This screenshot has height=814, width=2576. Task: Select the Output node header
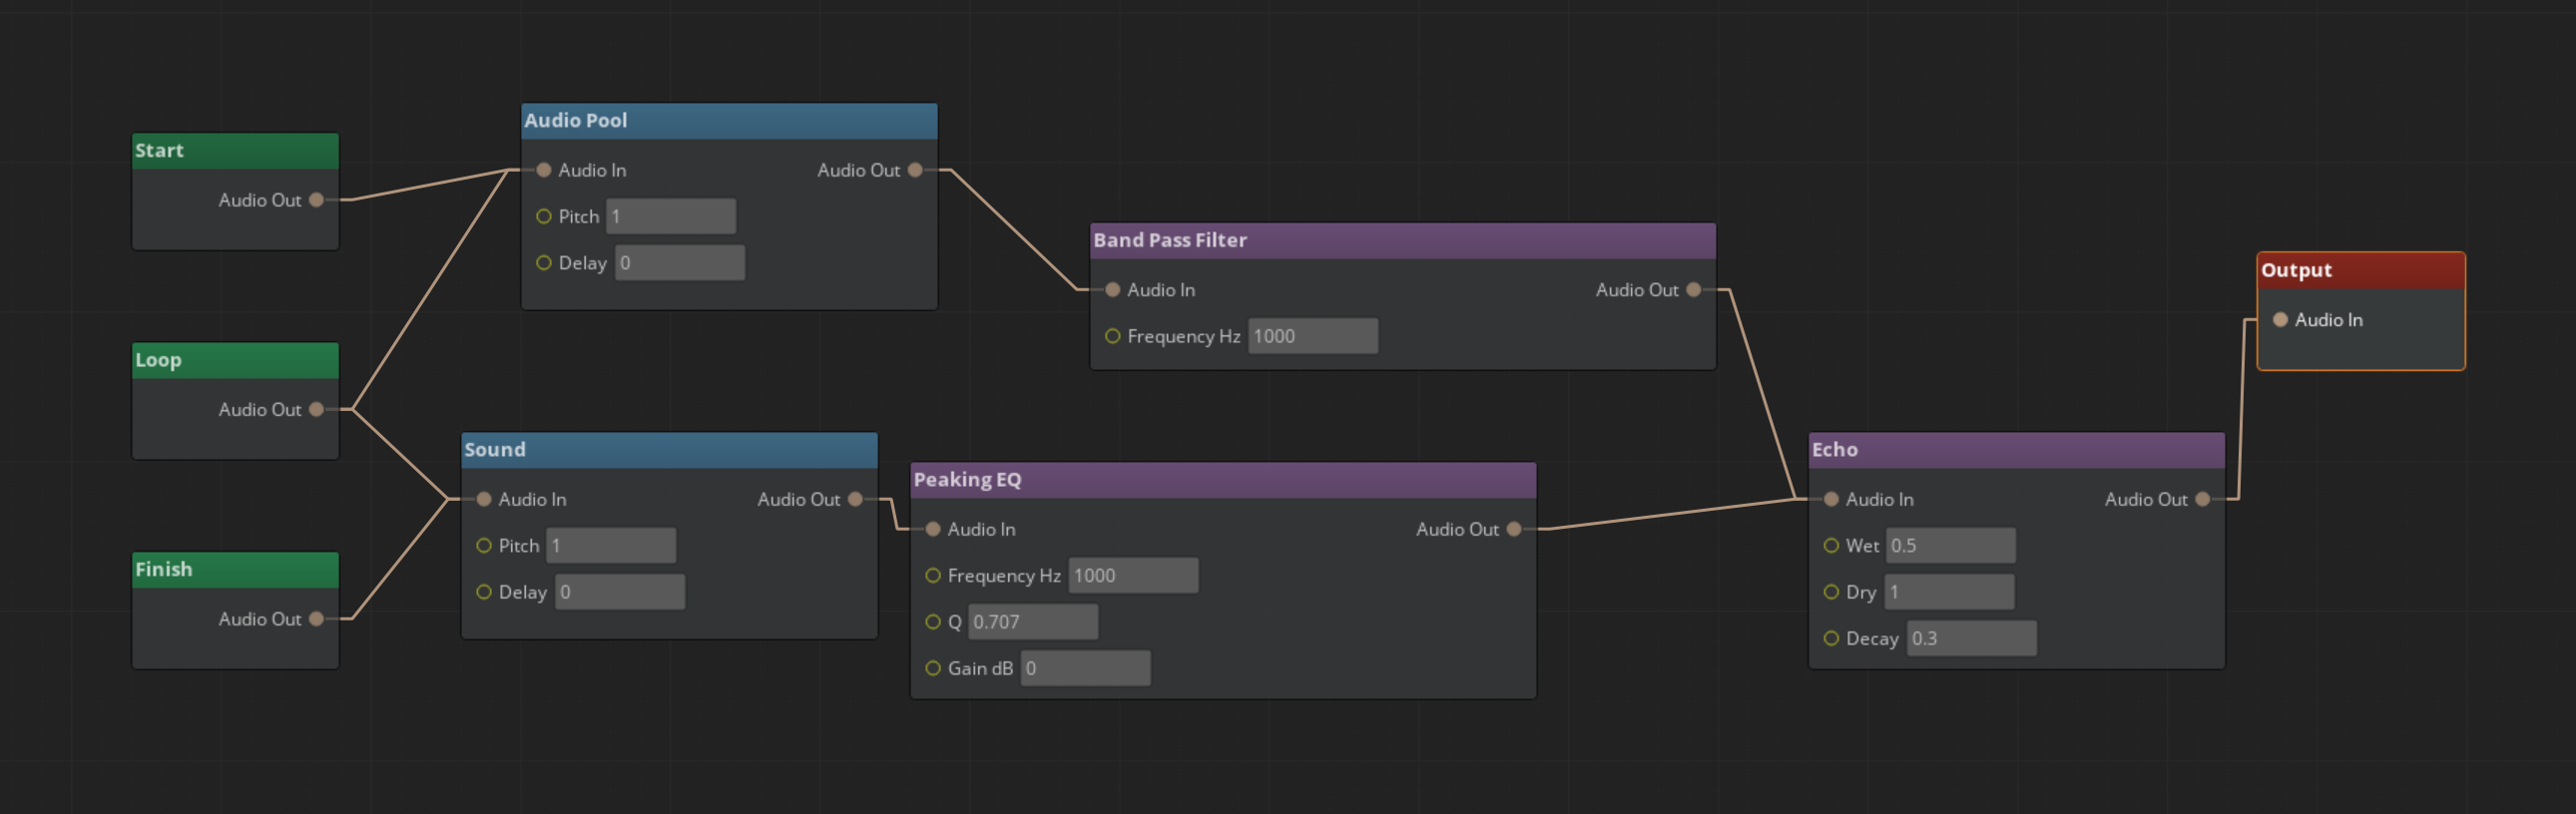(x=2361, y=271)
